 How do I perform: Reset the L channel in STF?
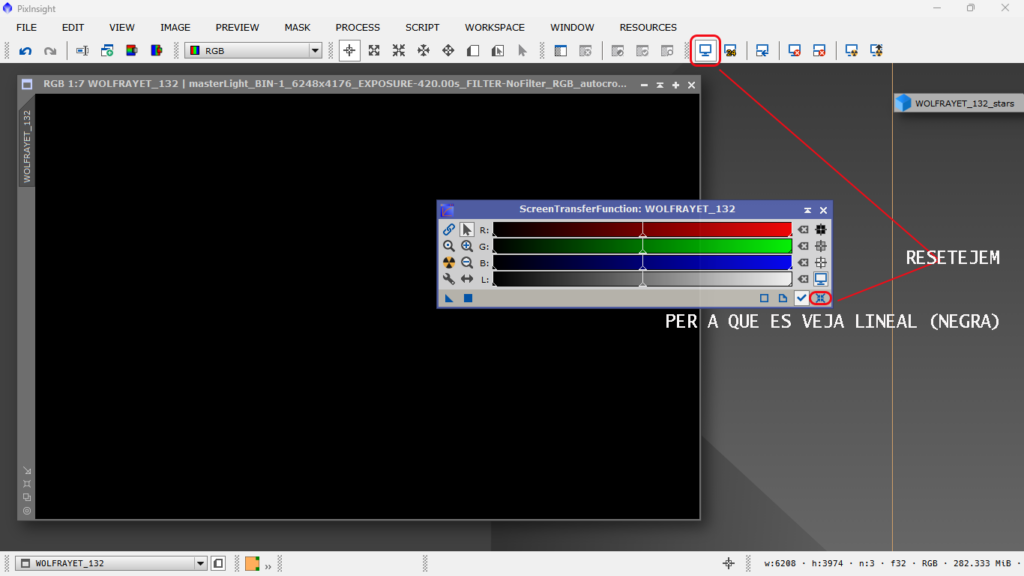click(803, 279)
